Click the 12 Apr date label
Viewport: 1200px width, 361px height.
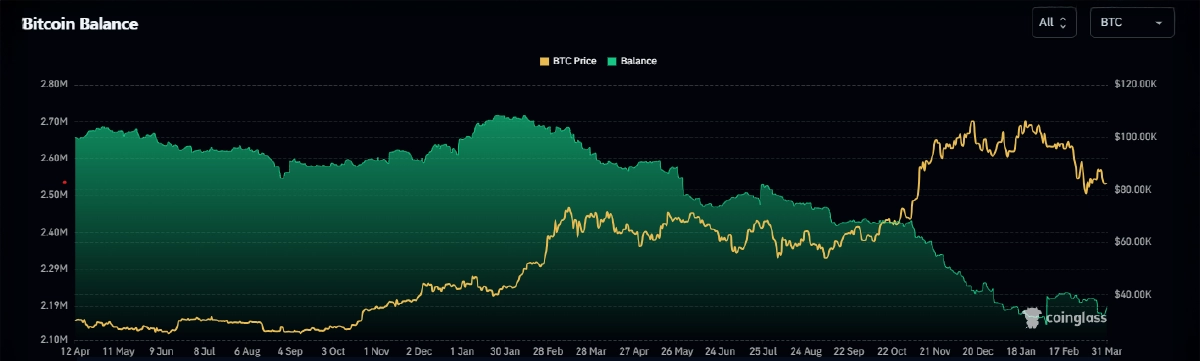click(75, 352)
